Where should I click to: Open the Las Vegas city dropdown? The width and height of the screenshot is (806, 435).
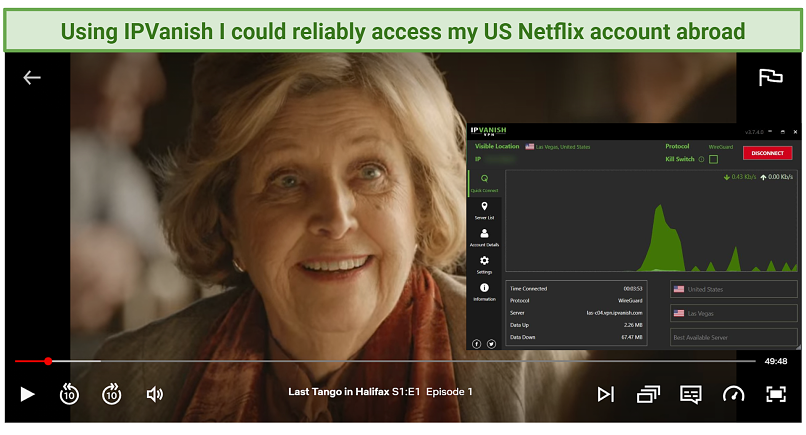point(734,313)
